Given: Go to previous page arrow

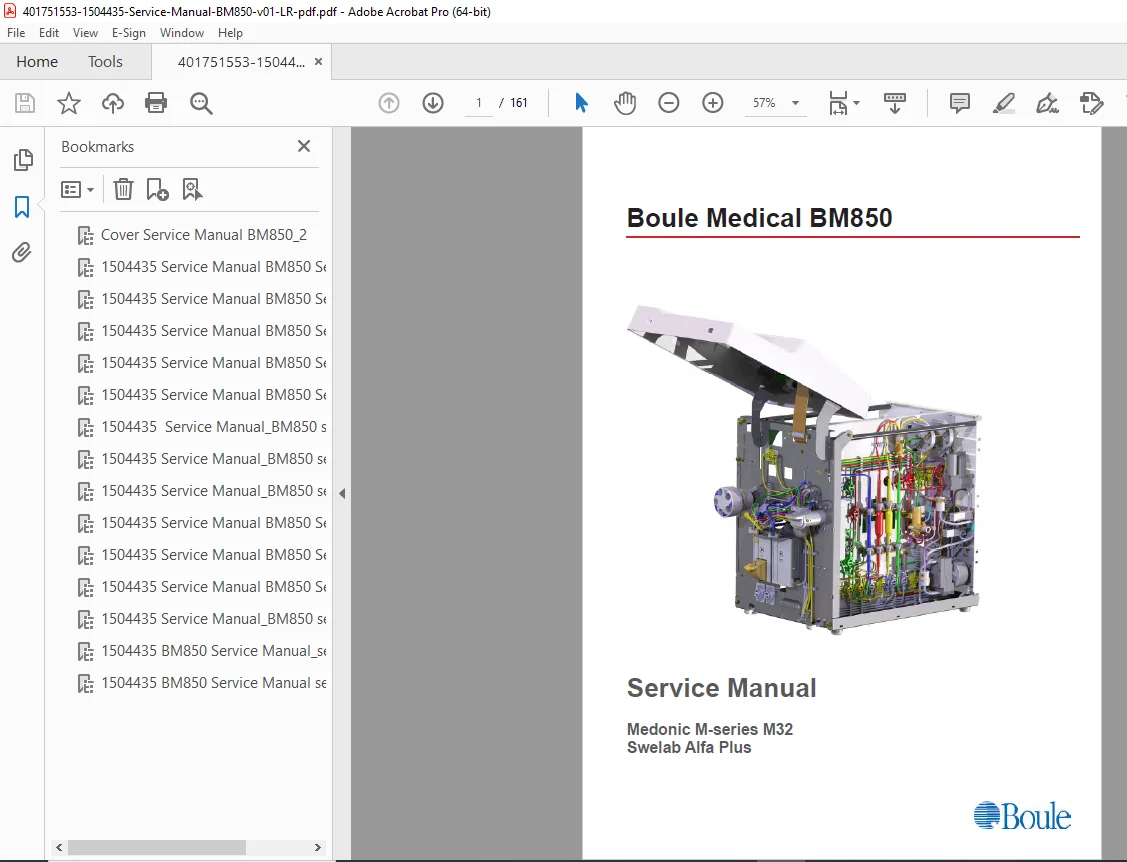Looking at the screenshot, I should (x=389, y=103).
